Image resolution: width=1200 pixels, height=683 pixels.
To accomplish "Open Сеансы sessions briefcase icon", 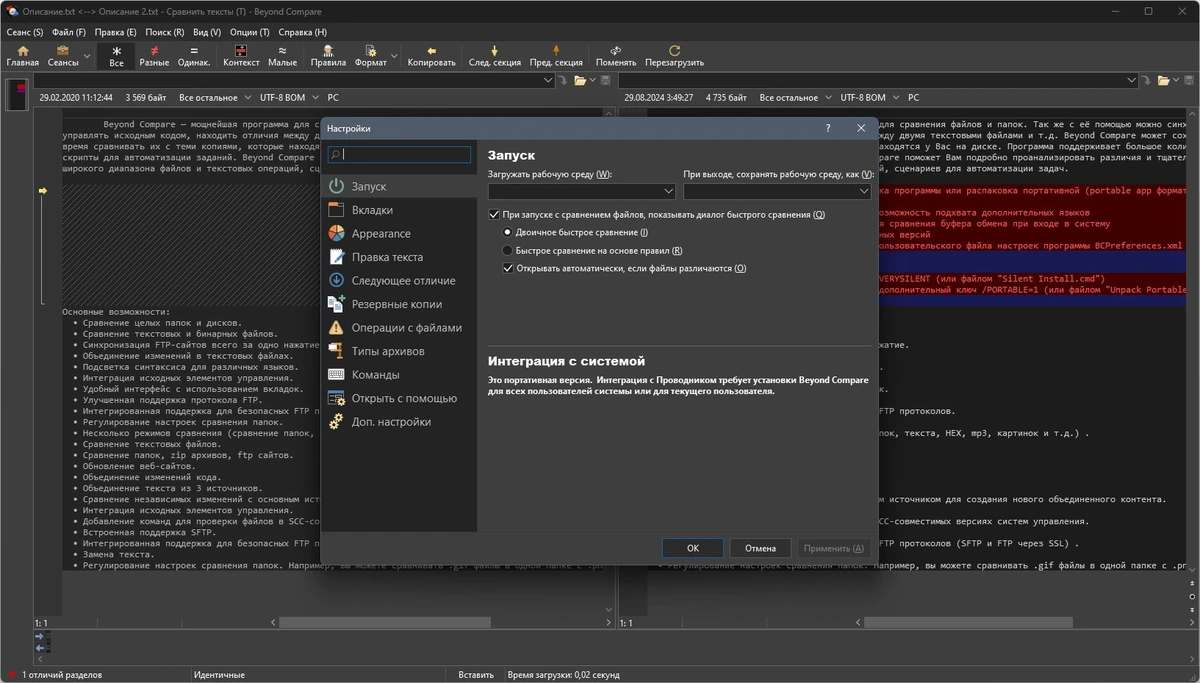I will point(63,56).
